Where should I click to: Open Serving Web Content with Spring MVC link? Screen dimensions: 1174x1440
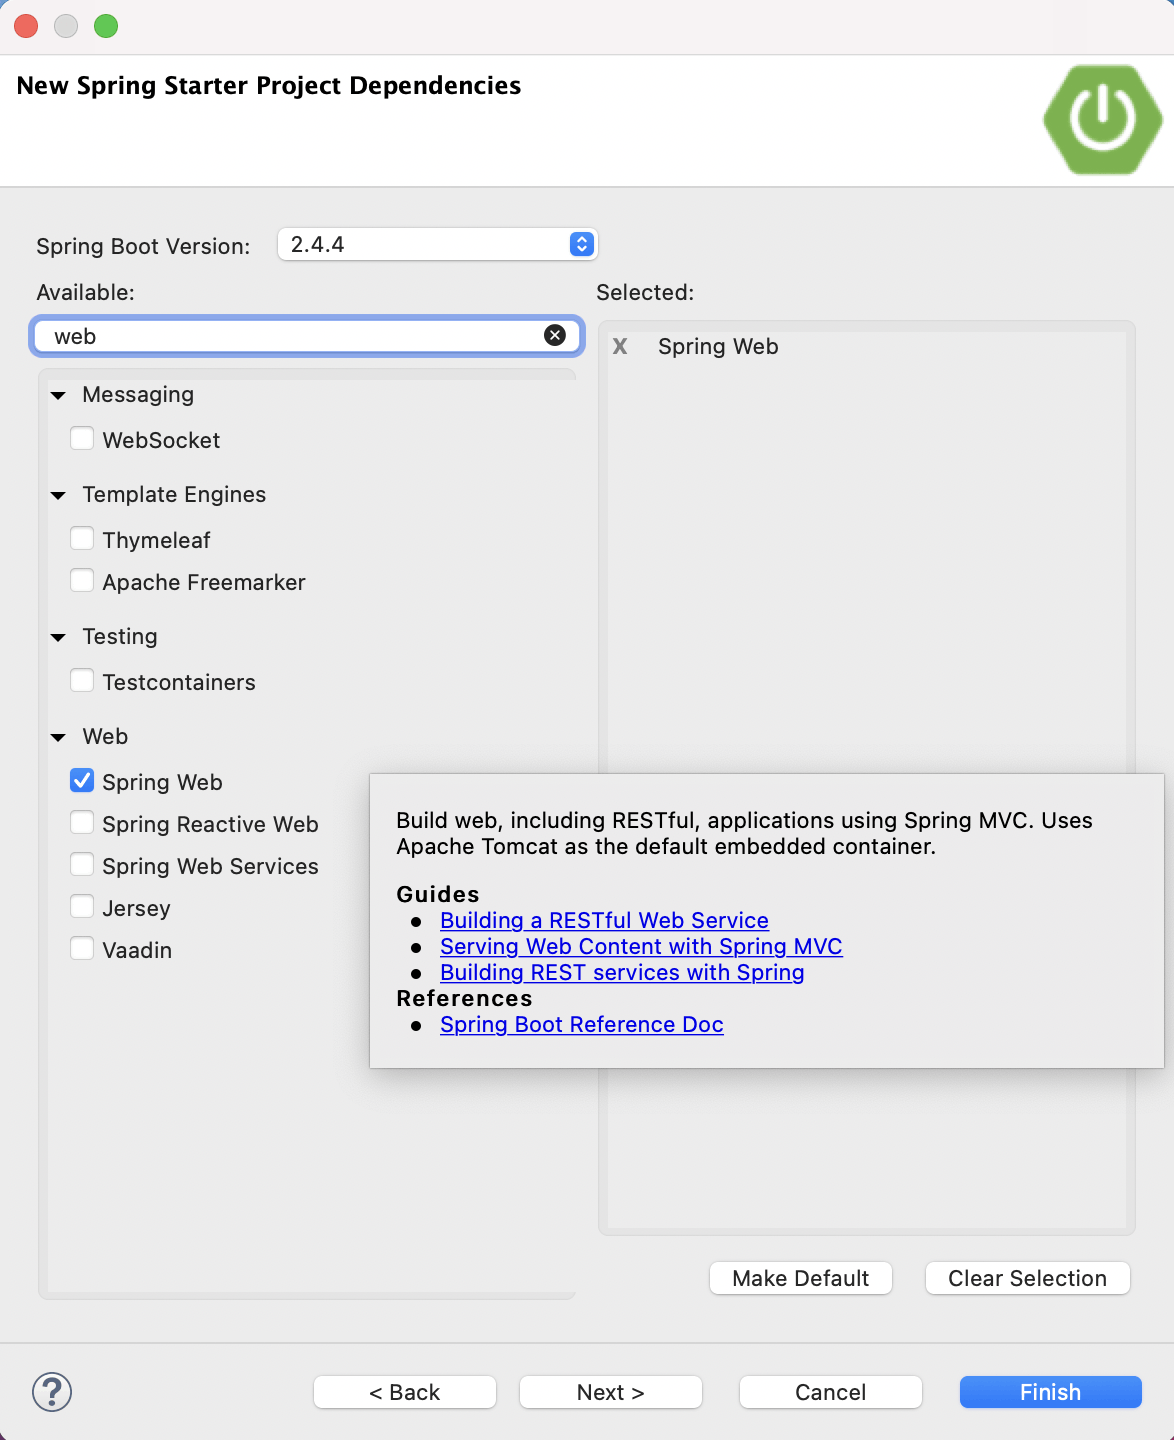(641, 946)
